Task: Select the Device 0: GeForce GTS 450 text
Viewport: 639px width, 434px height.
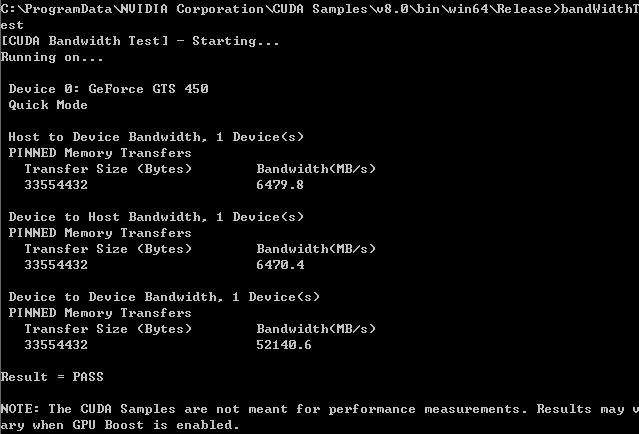Action: [x=108, y=89]
